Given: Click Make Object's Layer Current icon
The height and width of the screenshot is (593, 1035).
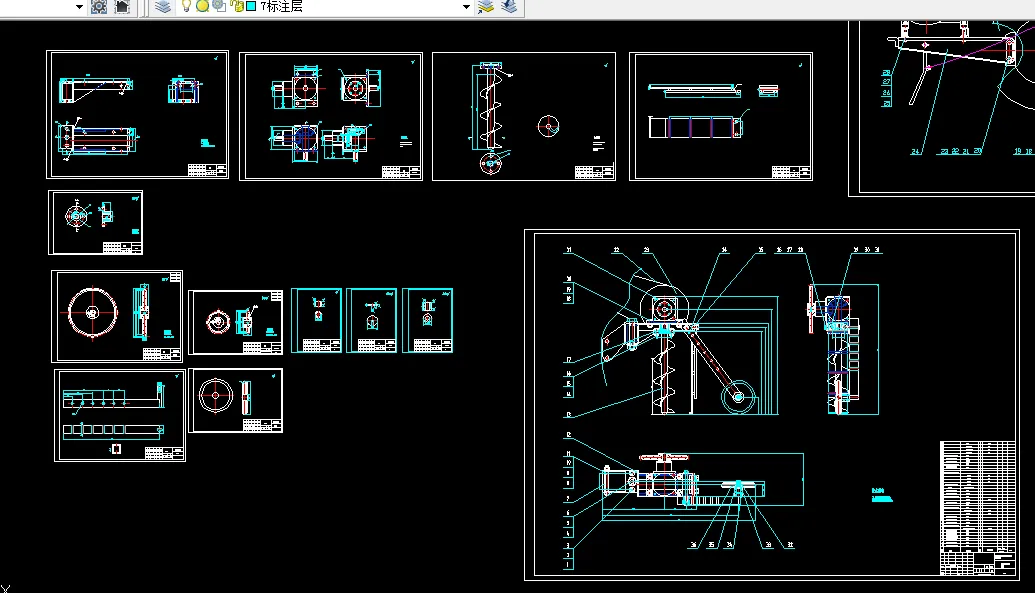Looking at the screenshot, I should coord(486,7).
